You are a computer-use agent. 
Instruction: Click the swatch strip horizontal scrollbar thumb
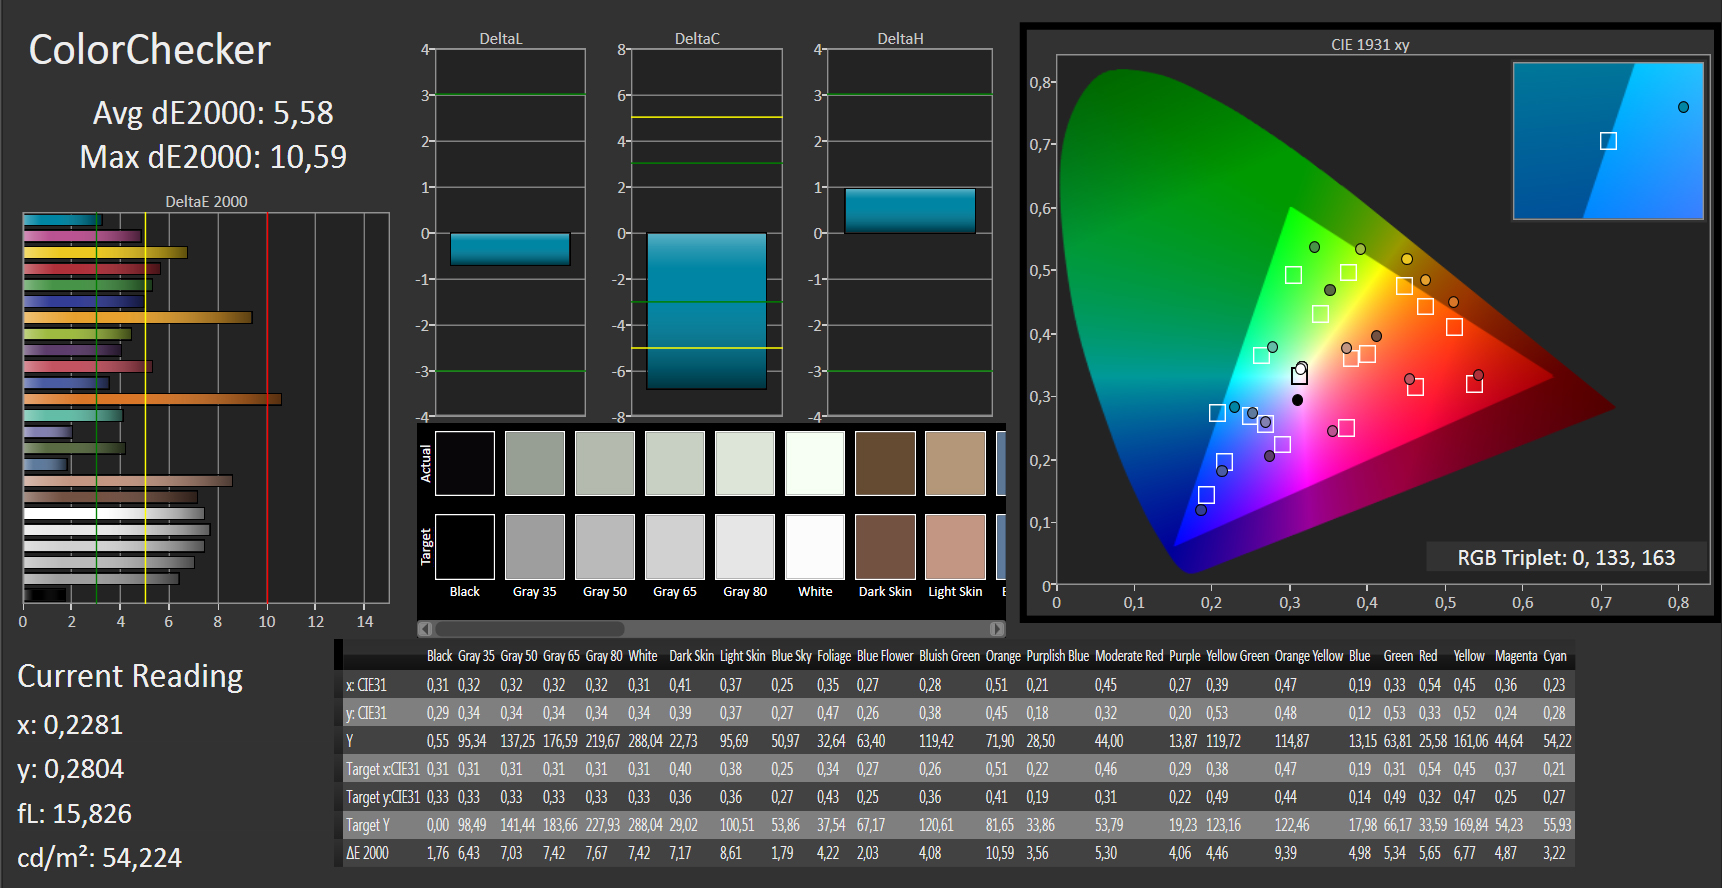coord(529,629)
